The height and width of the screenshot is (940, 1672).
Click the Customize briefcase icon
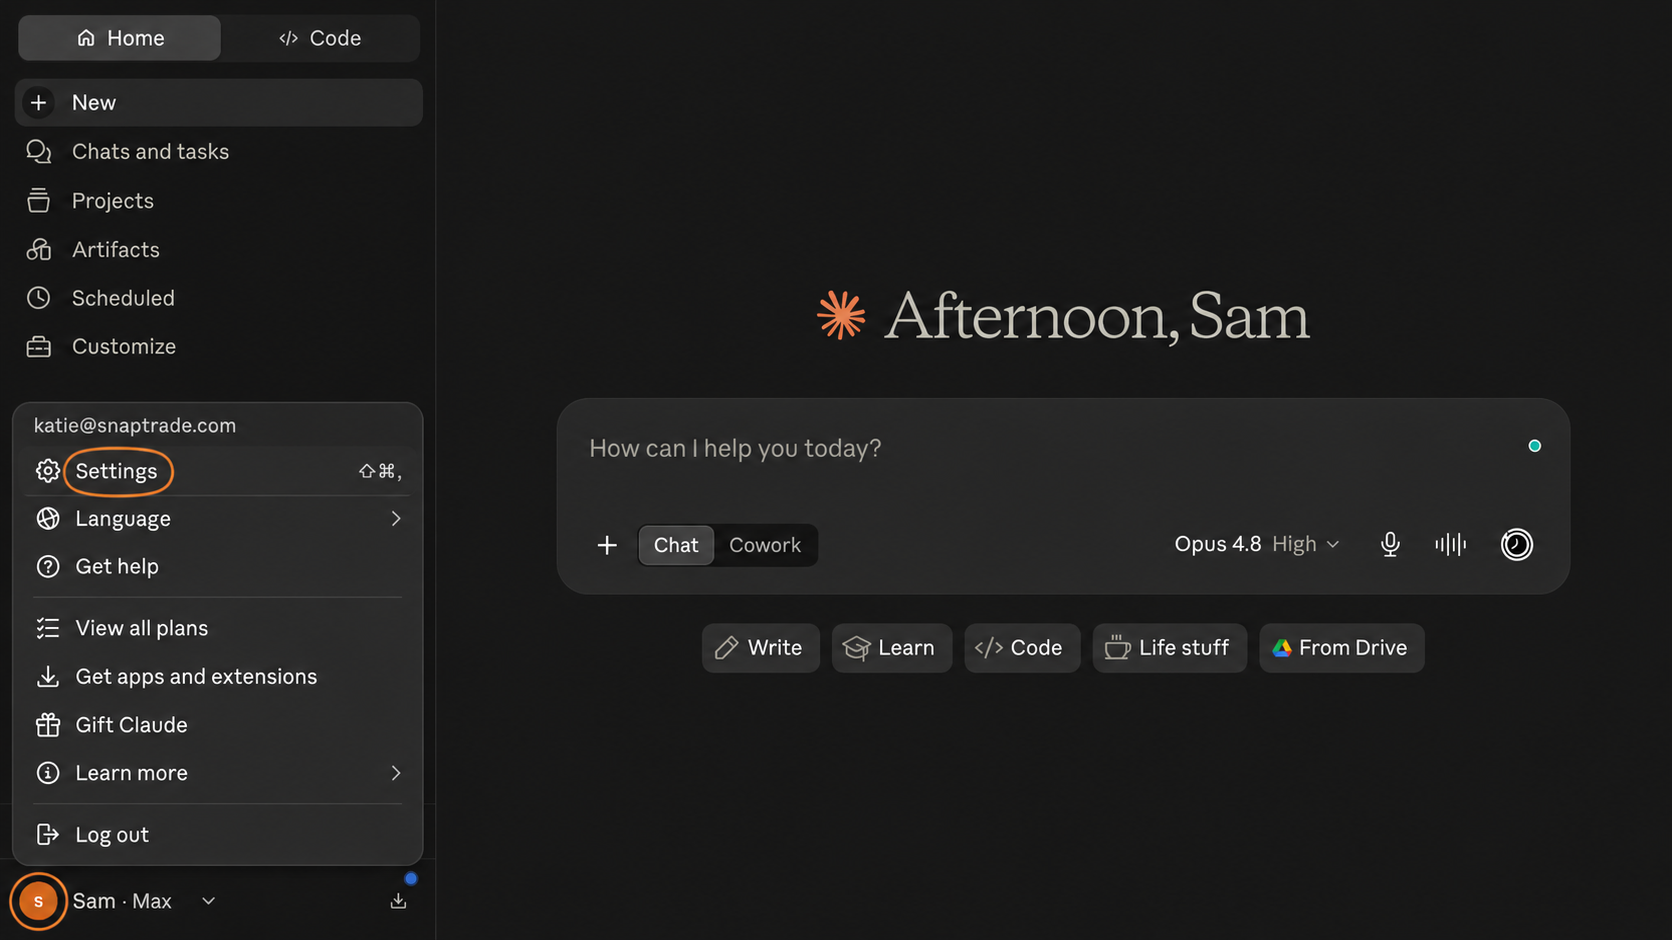tap(38, 347)
